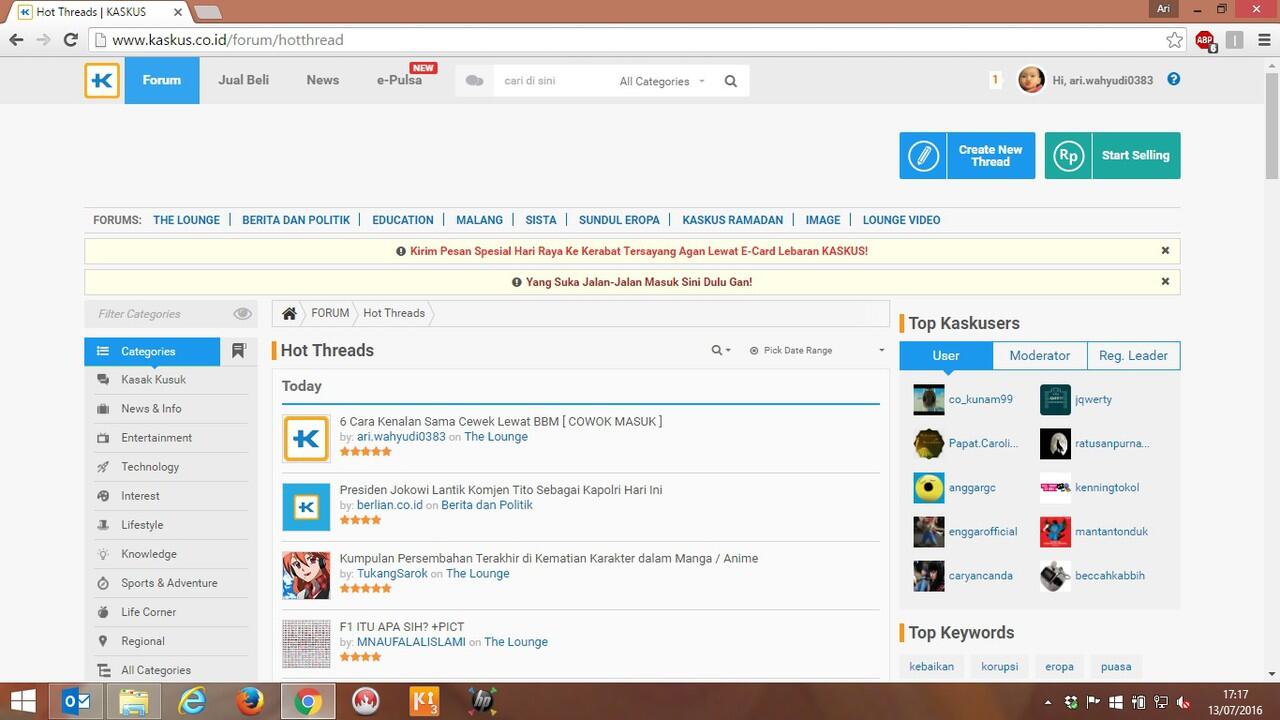Dismiss the Jalan-Jalan announcement banner
Image resolution: width=1280 pixels, height=720 pixels.
[1165, 282]
